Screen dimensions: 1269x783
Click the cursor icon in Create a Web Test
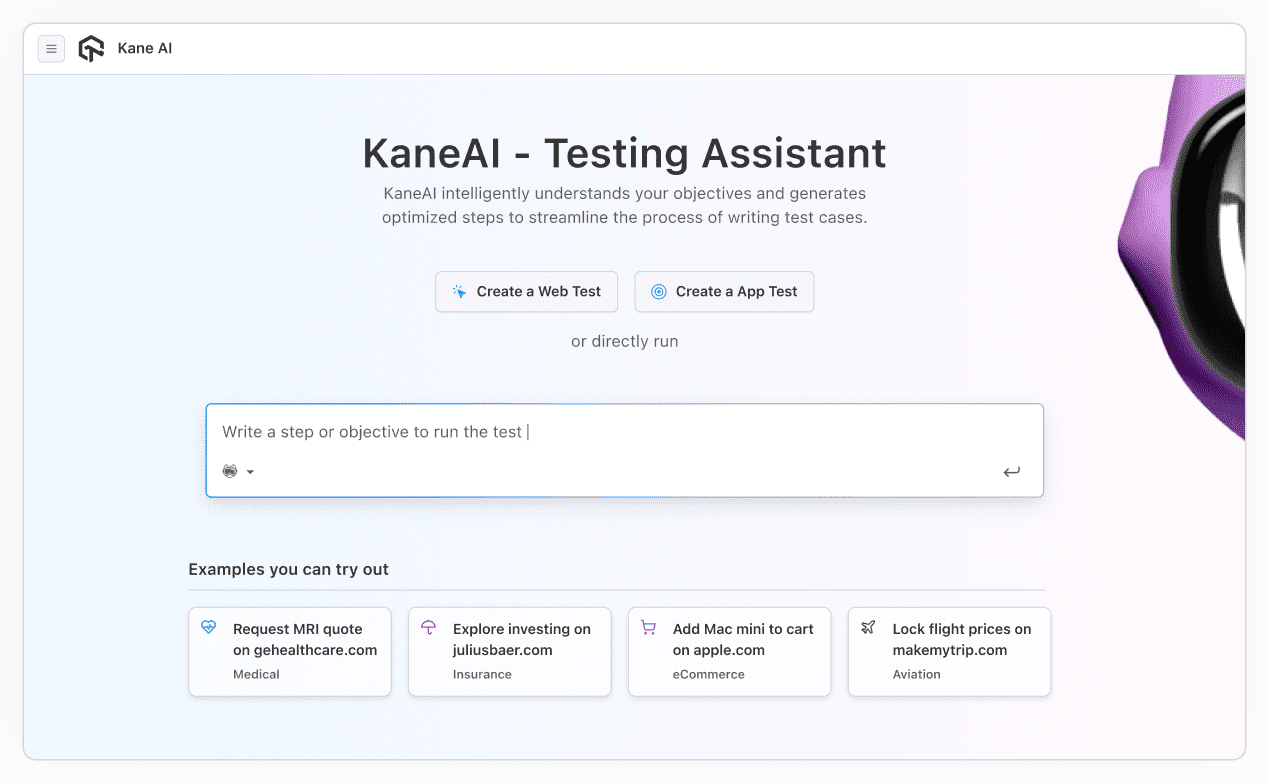coord(459,292)
